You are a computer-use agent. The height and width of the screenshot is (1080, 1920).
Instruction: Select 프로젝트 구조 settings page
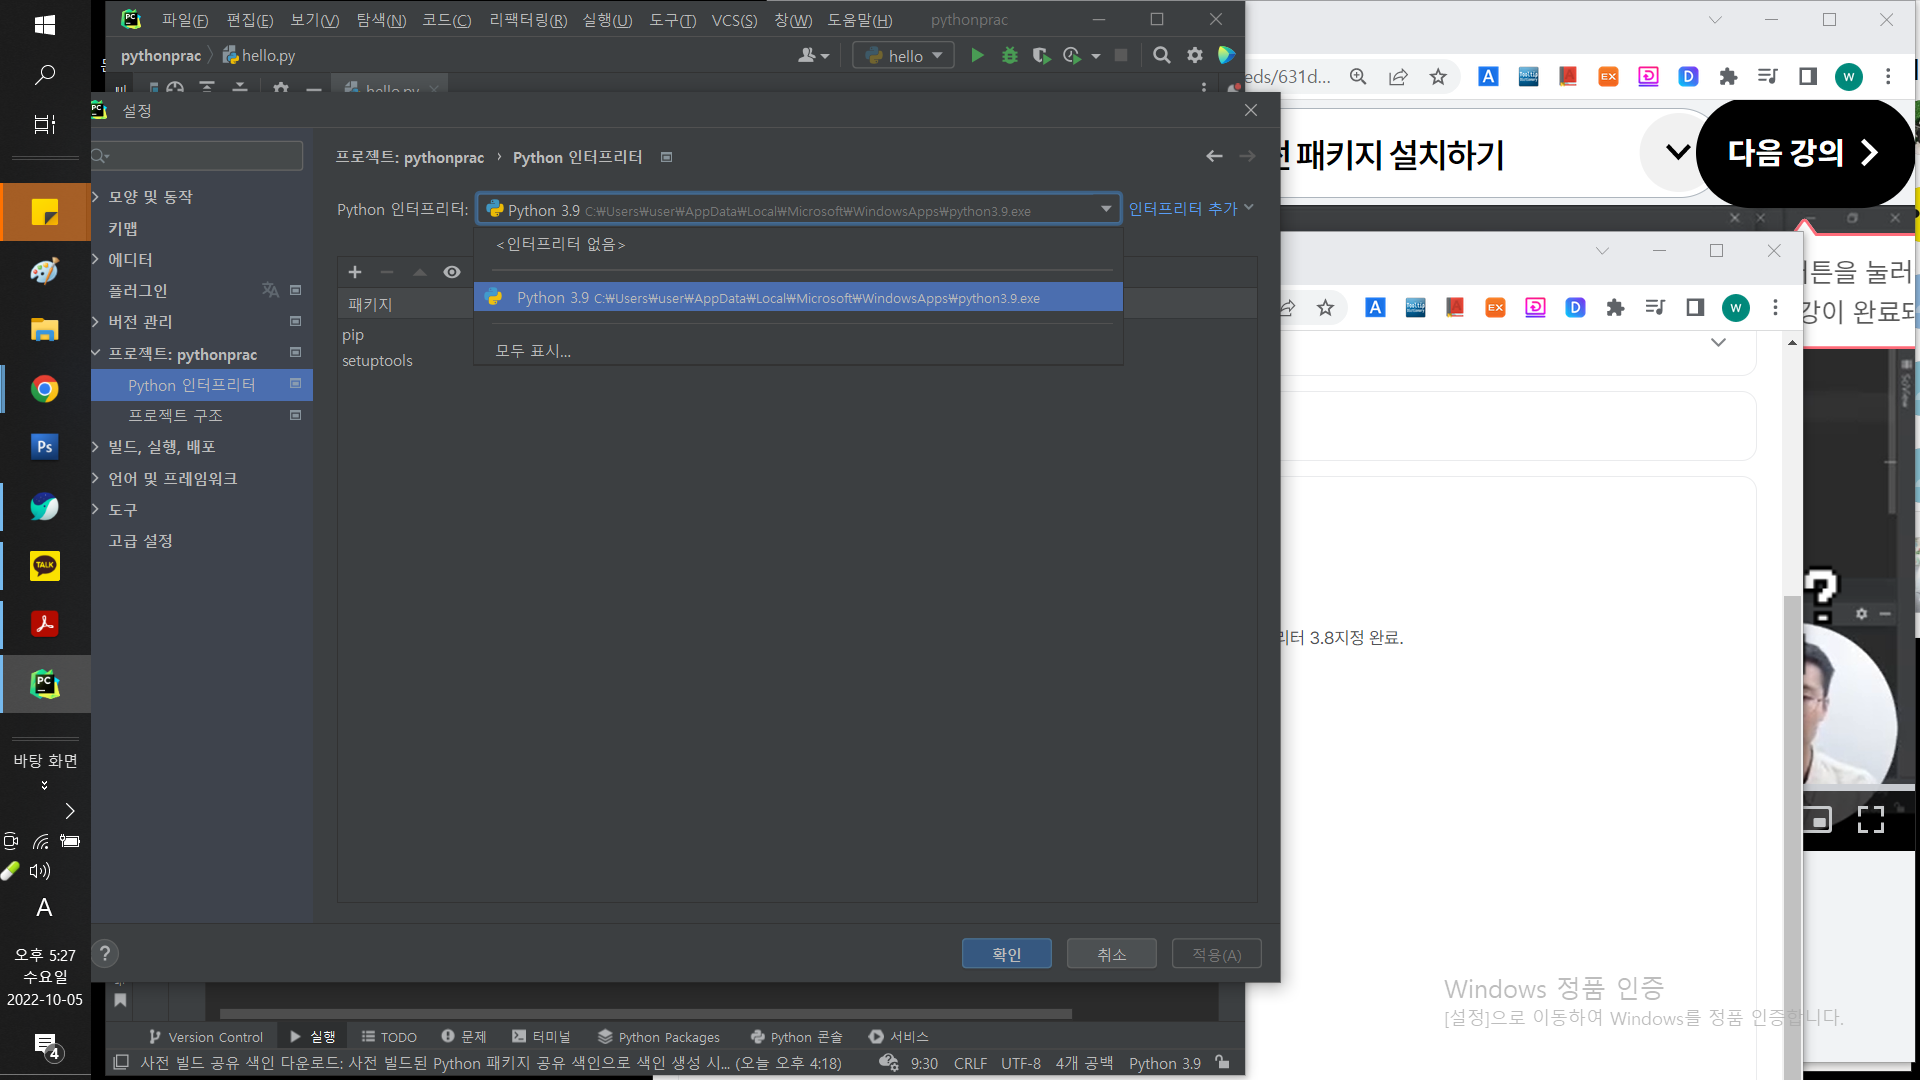coord(202,416)
